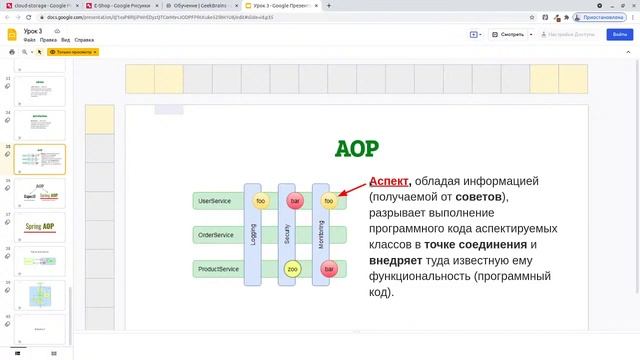Viewport: 640px width, 360px height.
Task: Click the red bar circle on UserService row
Action: [295, 201]
